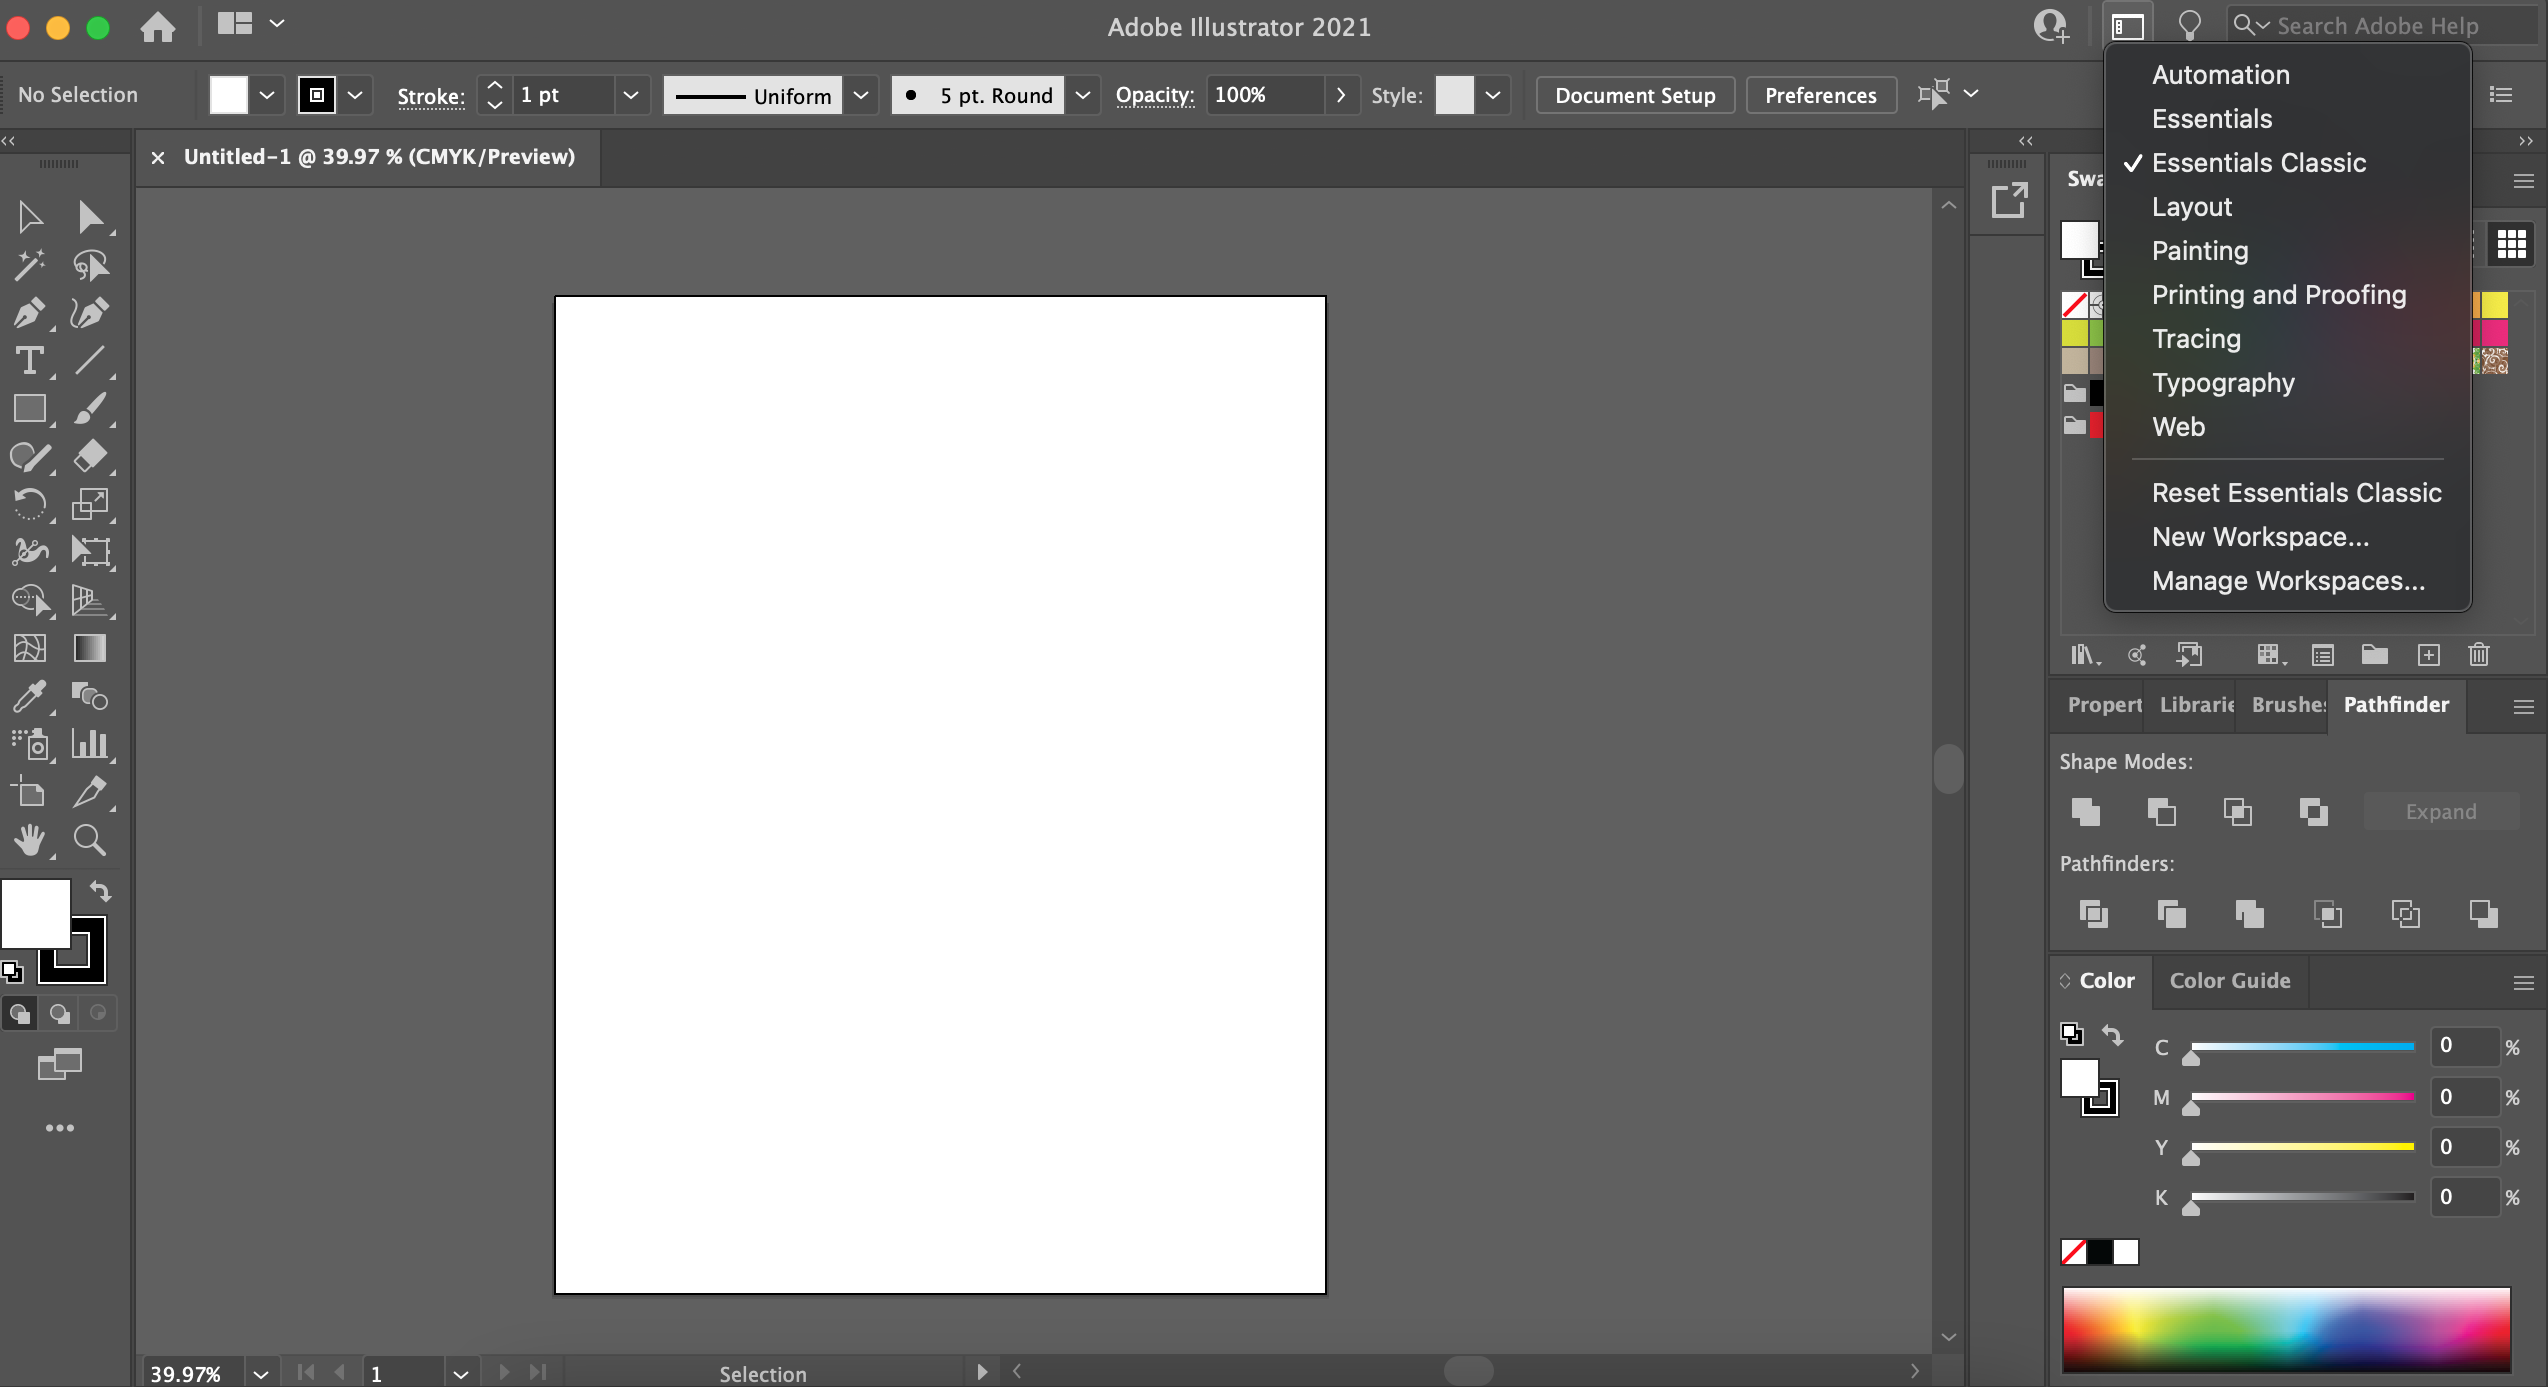This screenshot has width=2548, height=1387.
Task: Expand the Opacity slider arrow
Action: (x=1341, y=95)
